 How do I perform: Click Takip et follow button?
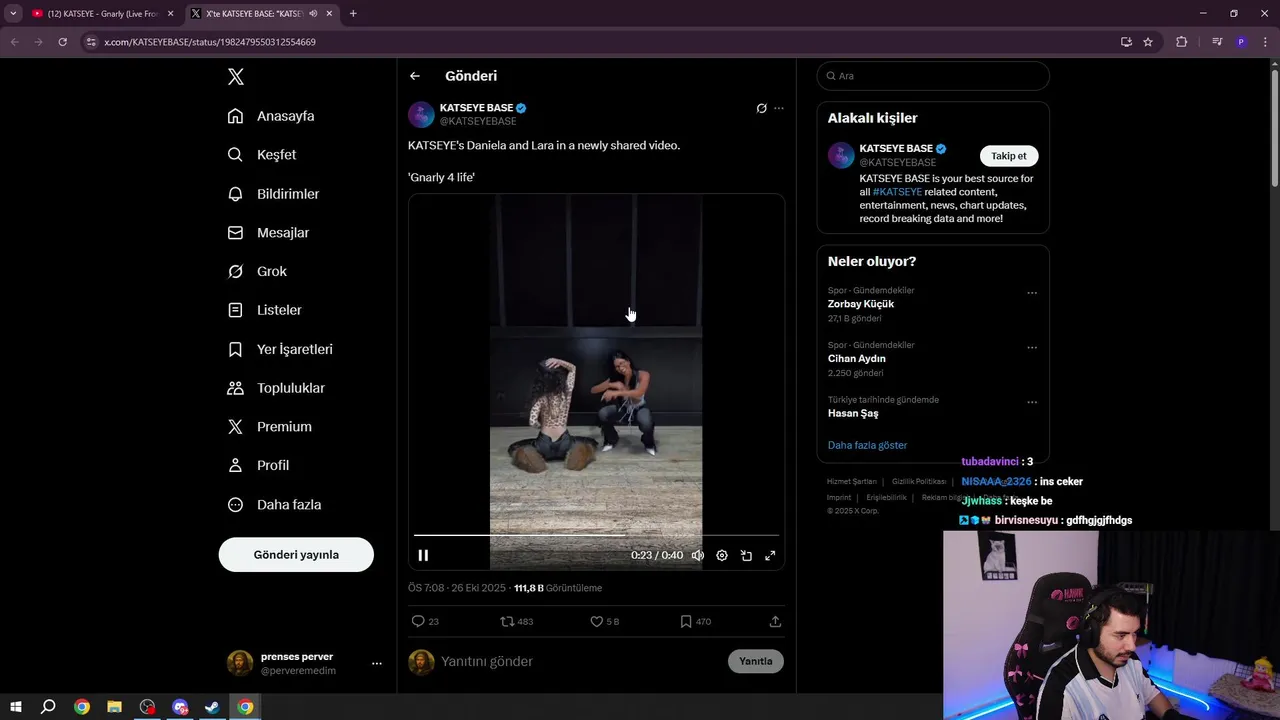tap(1009, 156)
